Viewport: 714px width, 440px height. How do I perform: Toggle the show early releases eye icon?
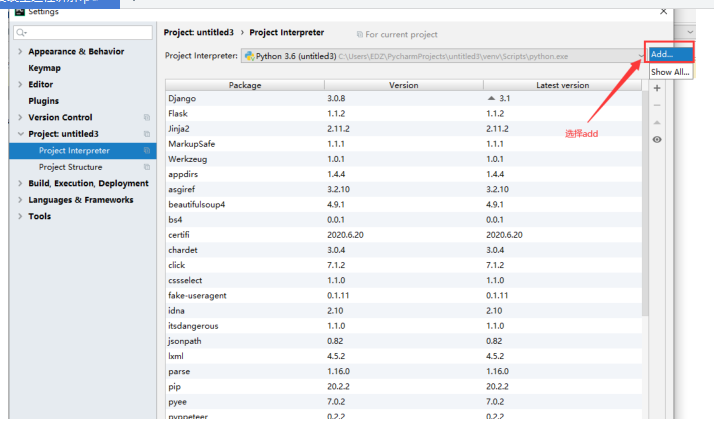[x=657, y=139]
